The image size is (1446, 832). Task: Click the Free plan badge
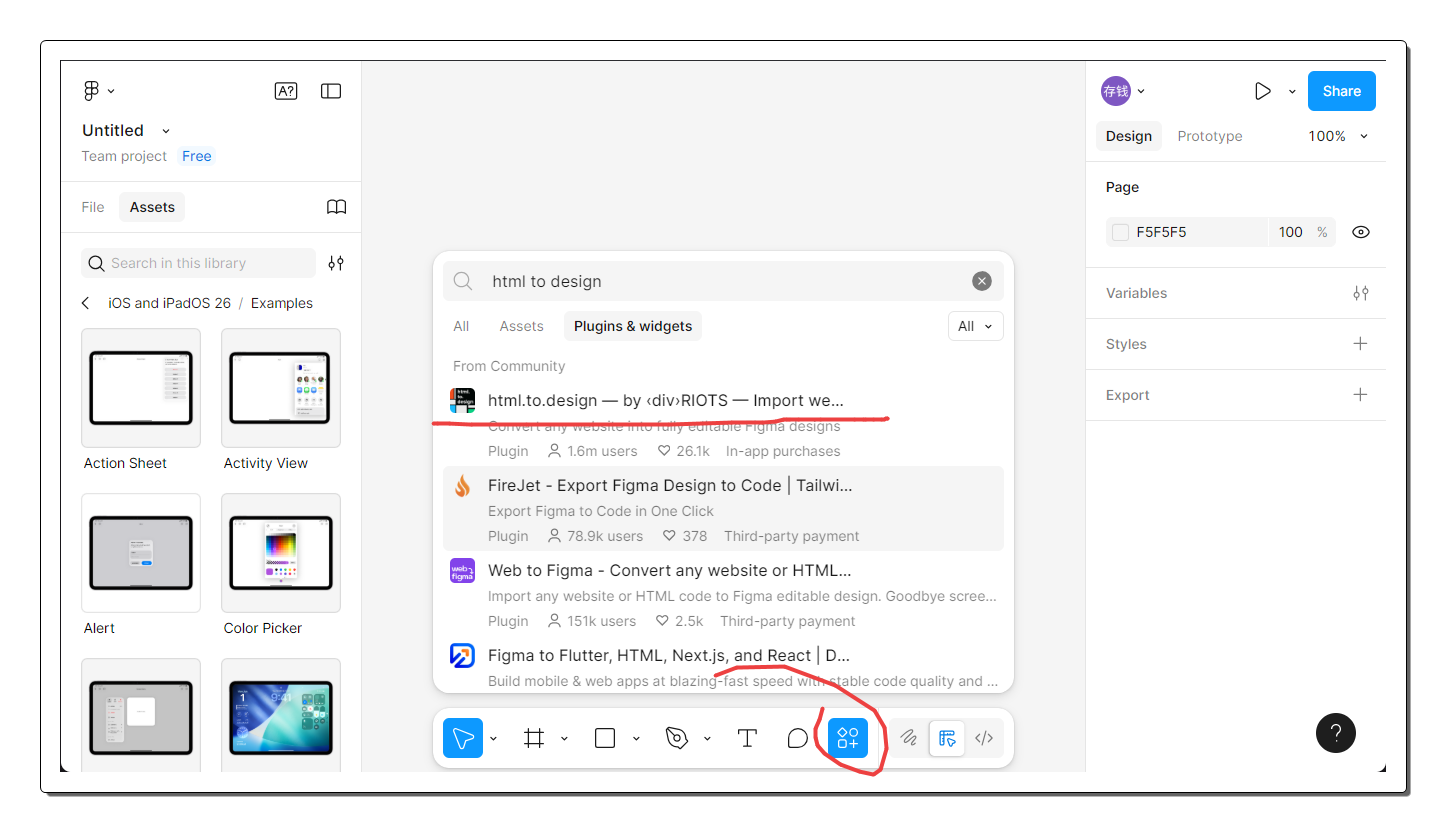(x=197, y=156)
